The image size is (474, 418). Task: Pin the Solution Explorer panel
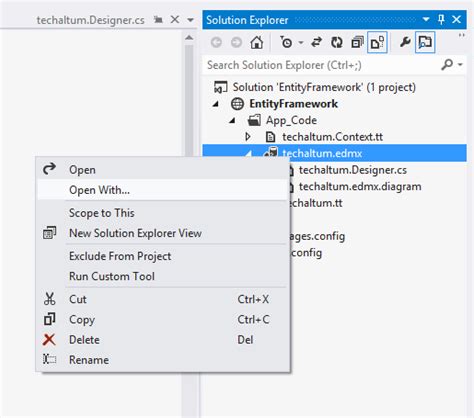pos(441,20)
